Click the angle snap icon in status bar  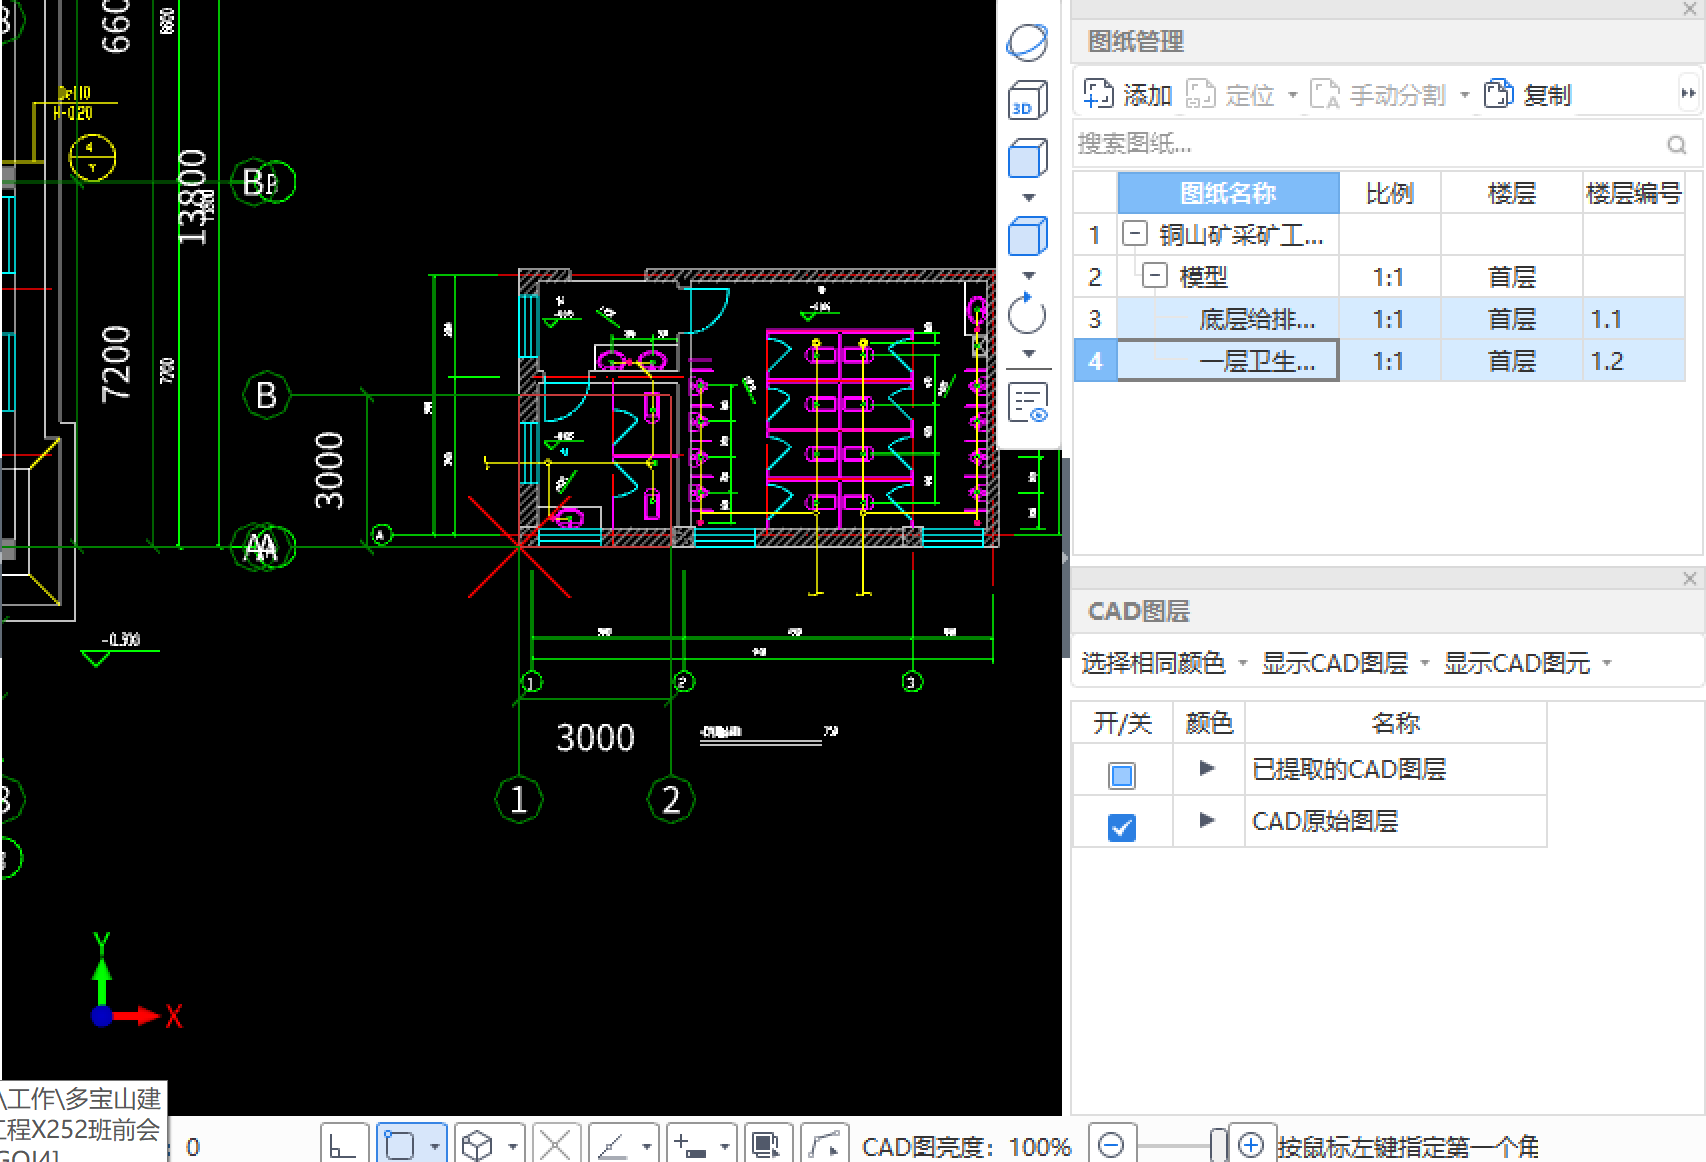pyautogui.click(x=611, y=1145)
